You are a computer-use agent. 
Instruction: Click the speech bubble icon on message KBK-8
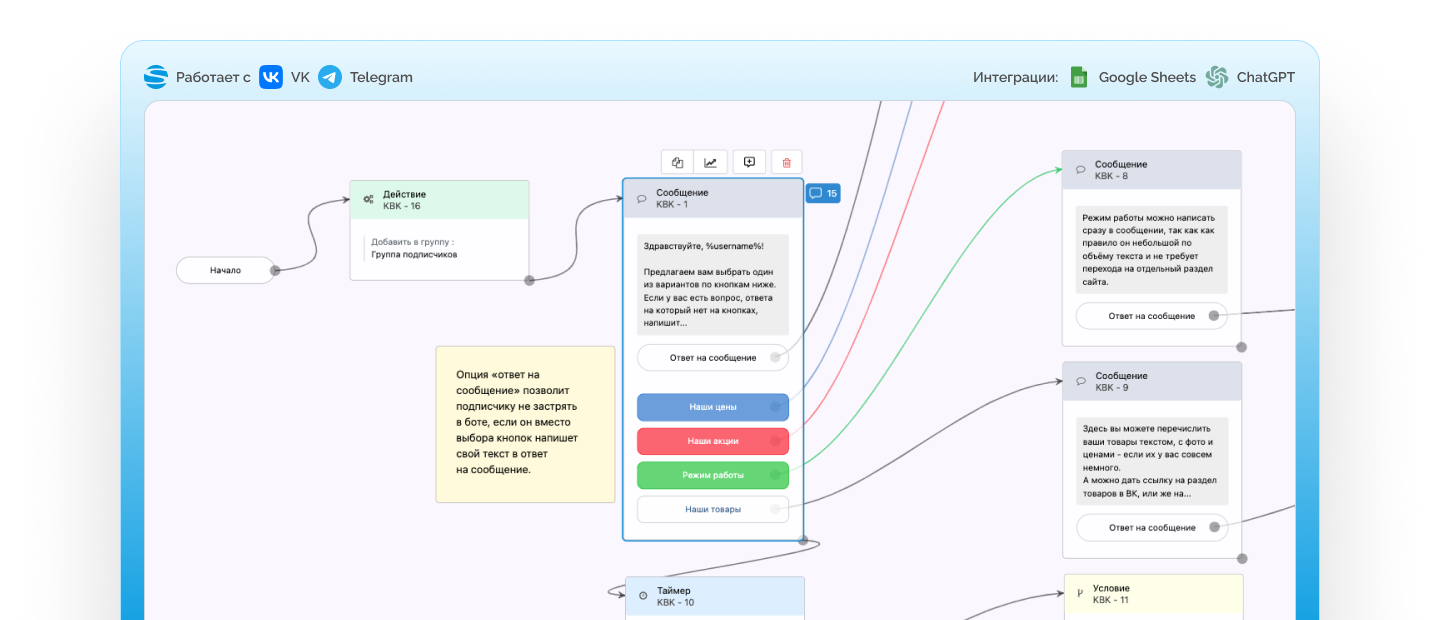click(1080, 170)
